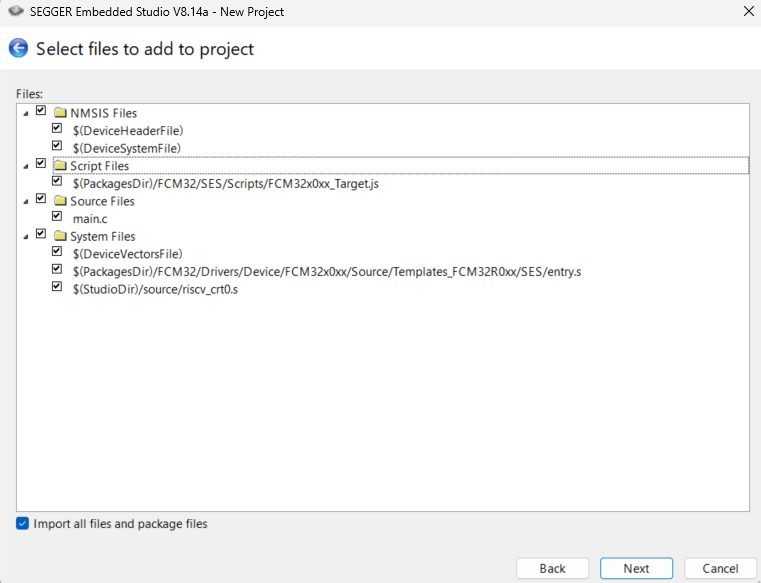Image resolution: width=761 pixels, height=583 pixels.
Task: Click the blue back arrow icon
Action: (x=18, y=48)
